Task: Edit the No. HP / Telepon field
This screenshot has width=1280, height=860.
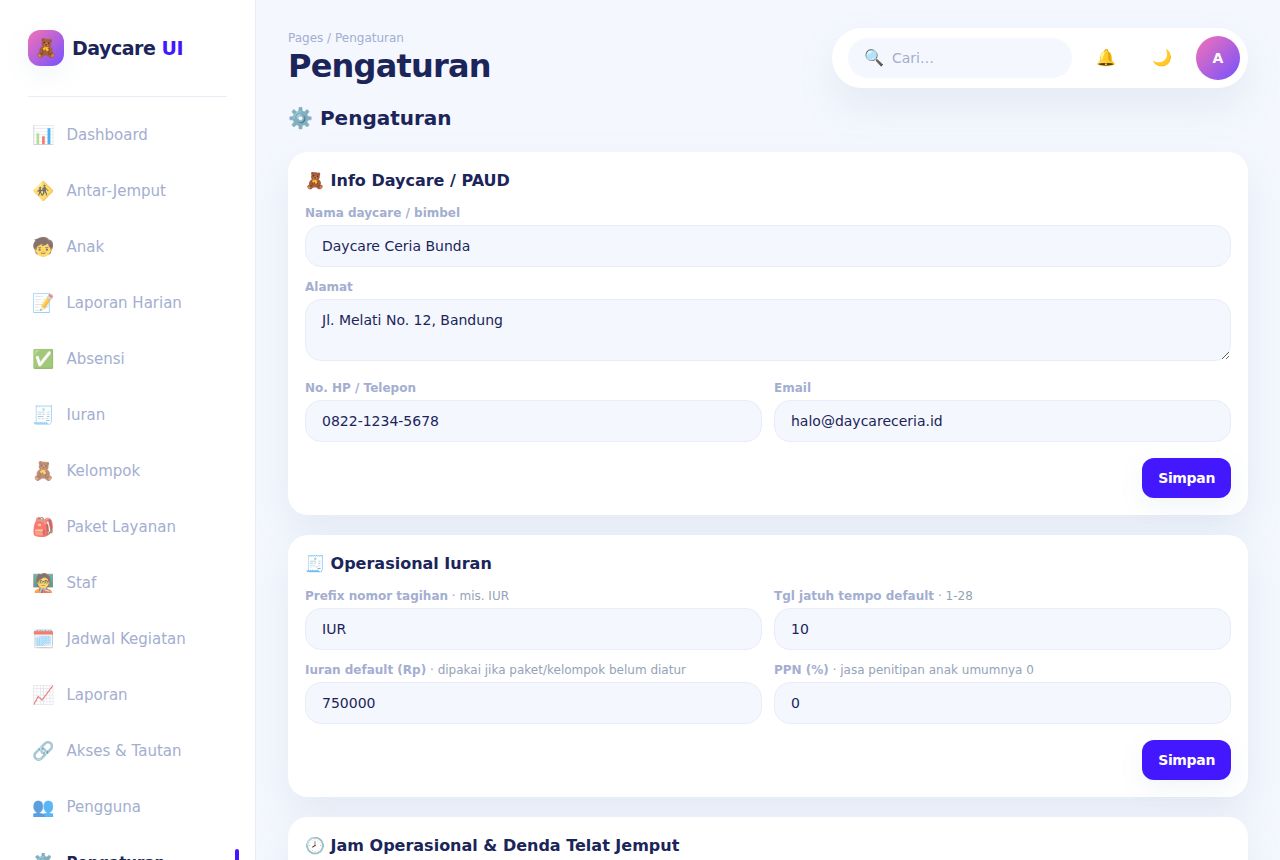Action: coord(533,421)
